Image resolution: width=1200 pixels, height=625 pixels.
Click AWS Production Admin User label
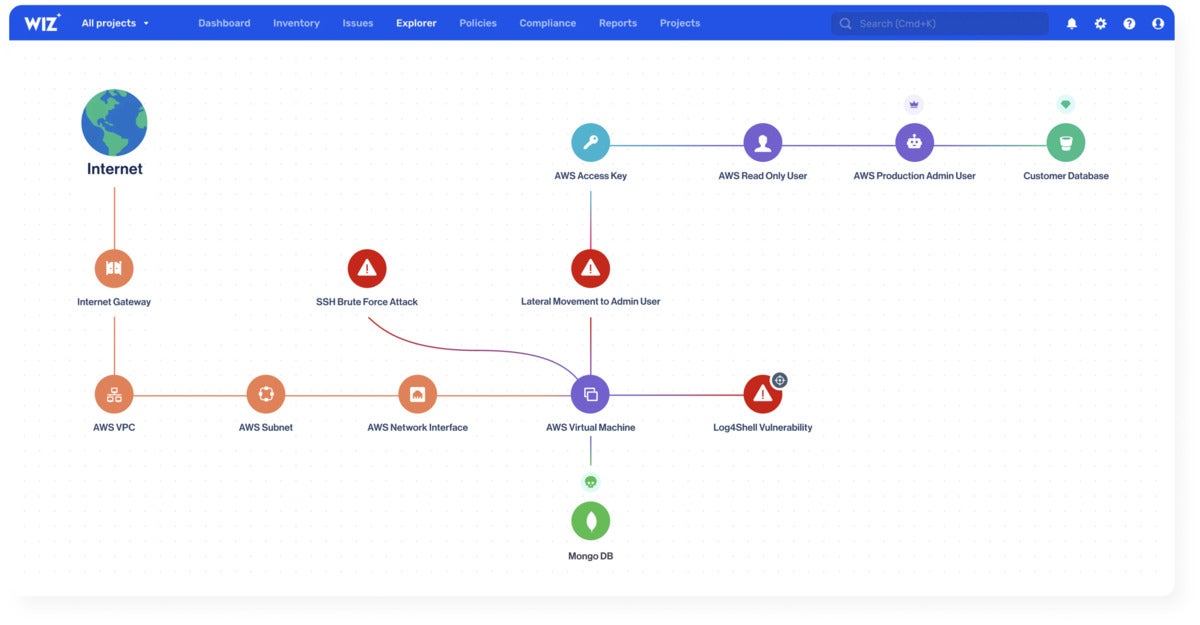click(x=914, y=176)
